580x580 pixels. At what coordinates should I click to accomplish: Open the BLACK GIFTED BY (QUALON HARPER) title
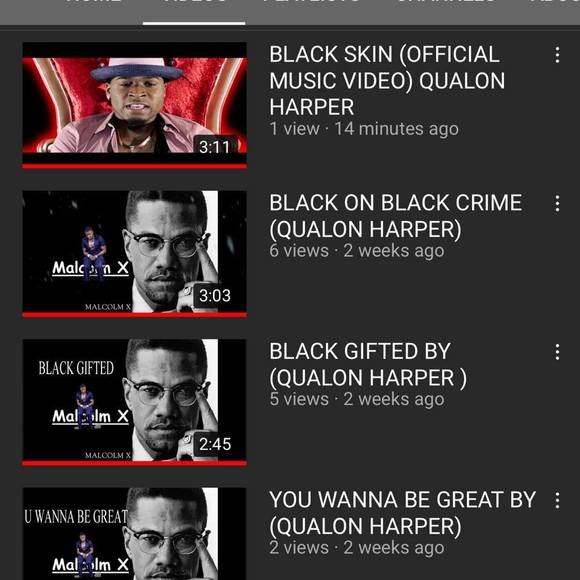pos(368,364)
